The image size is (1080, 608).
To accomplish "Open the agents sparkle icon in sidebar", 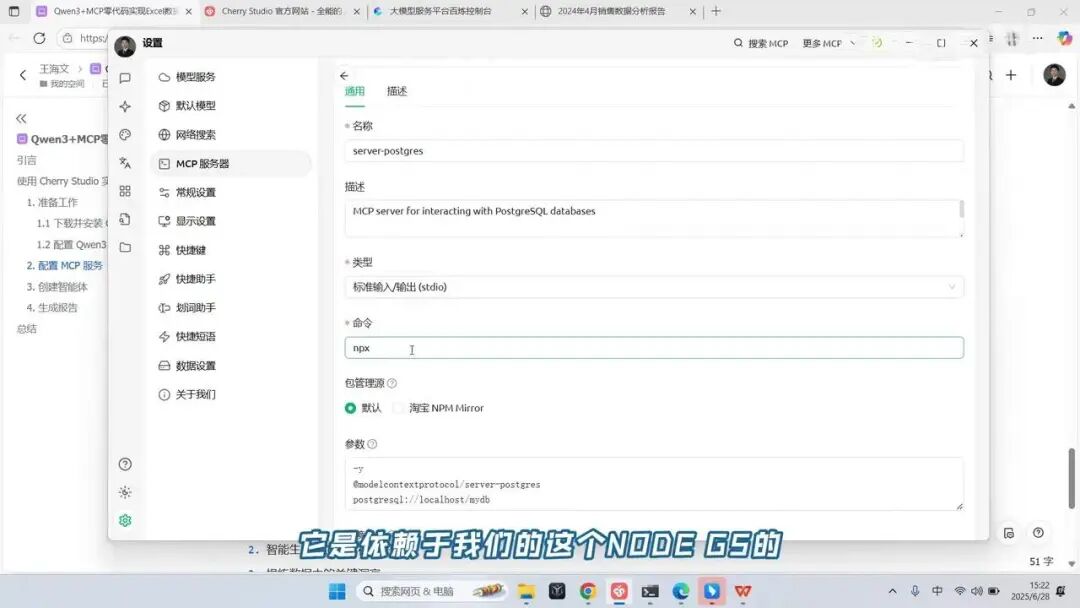I will (125, 106).
